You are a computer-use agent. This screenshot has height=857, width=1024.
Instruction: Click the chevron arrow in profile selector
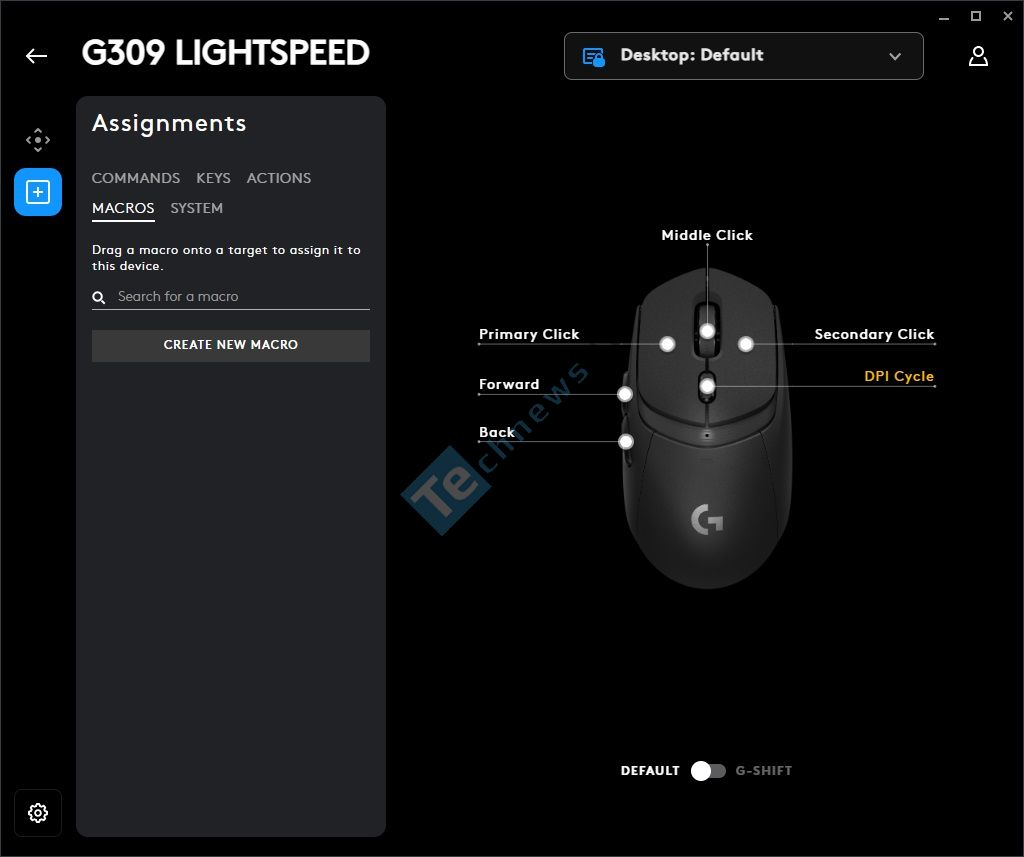[895, 56]
